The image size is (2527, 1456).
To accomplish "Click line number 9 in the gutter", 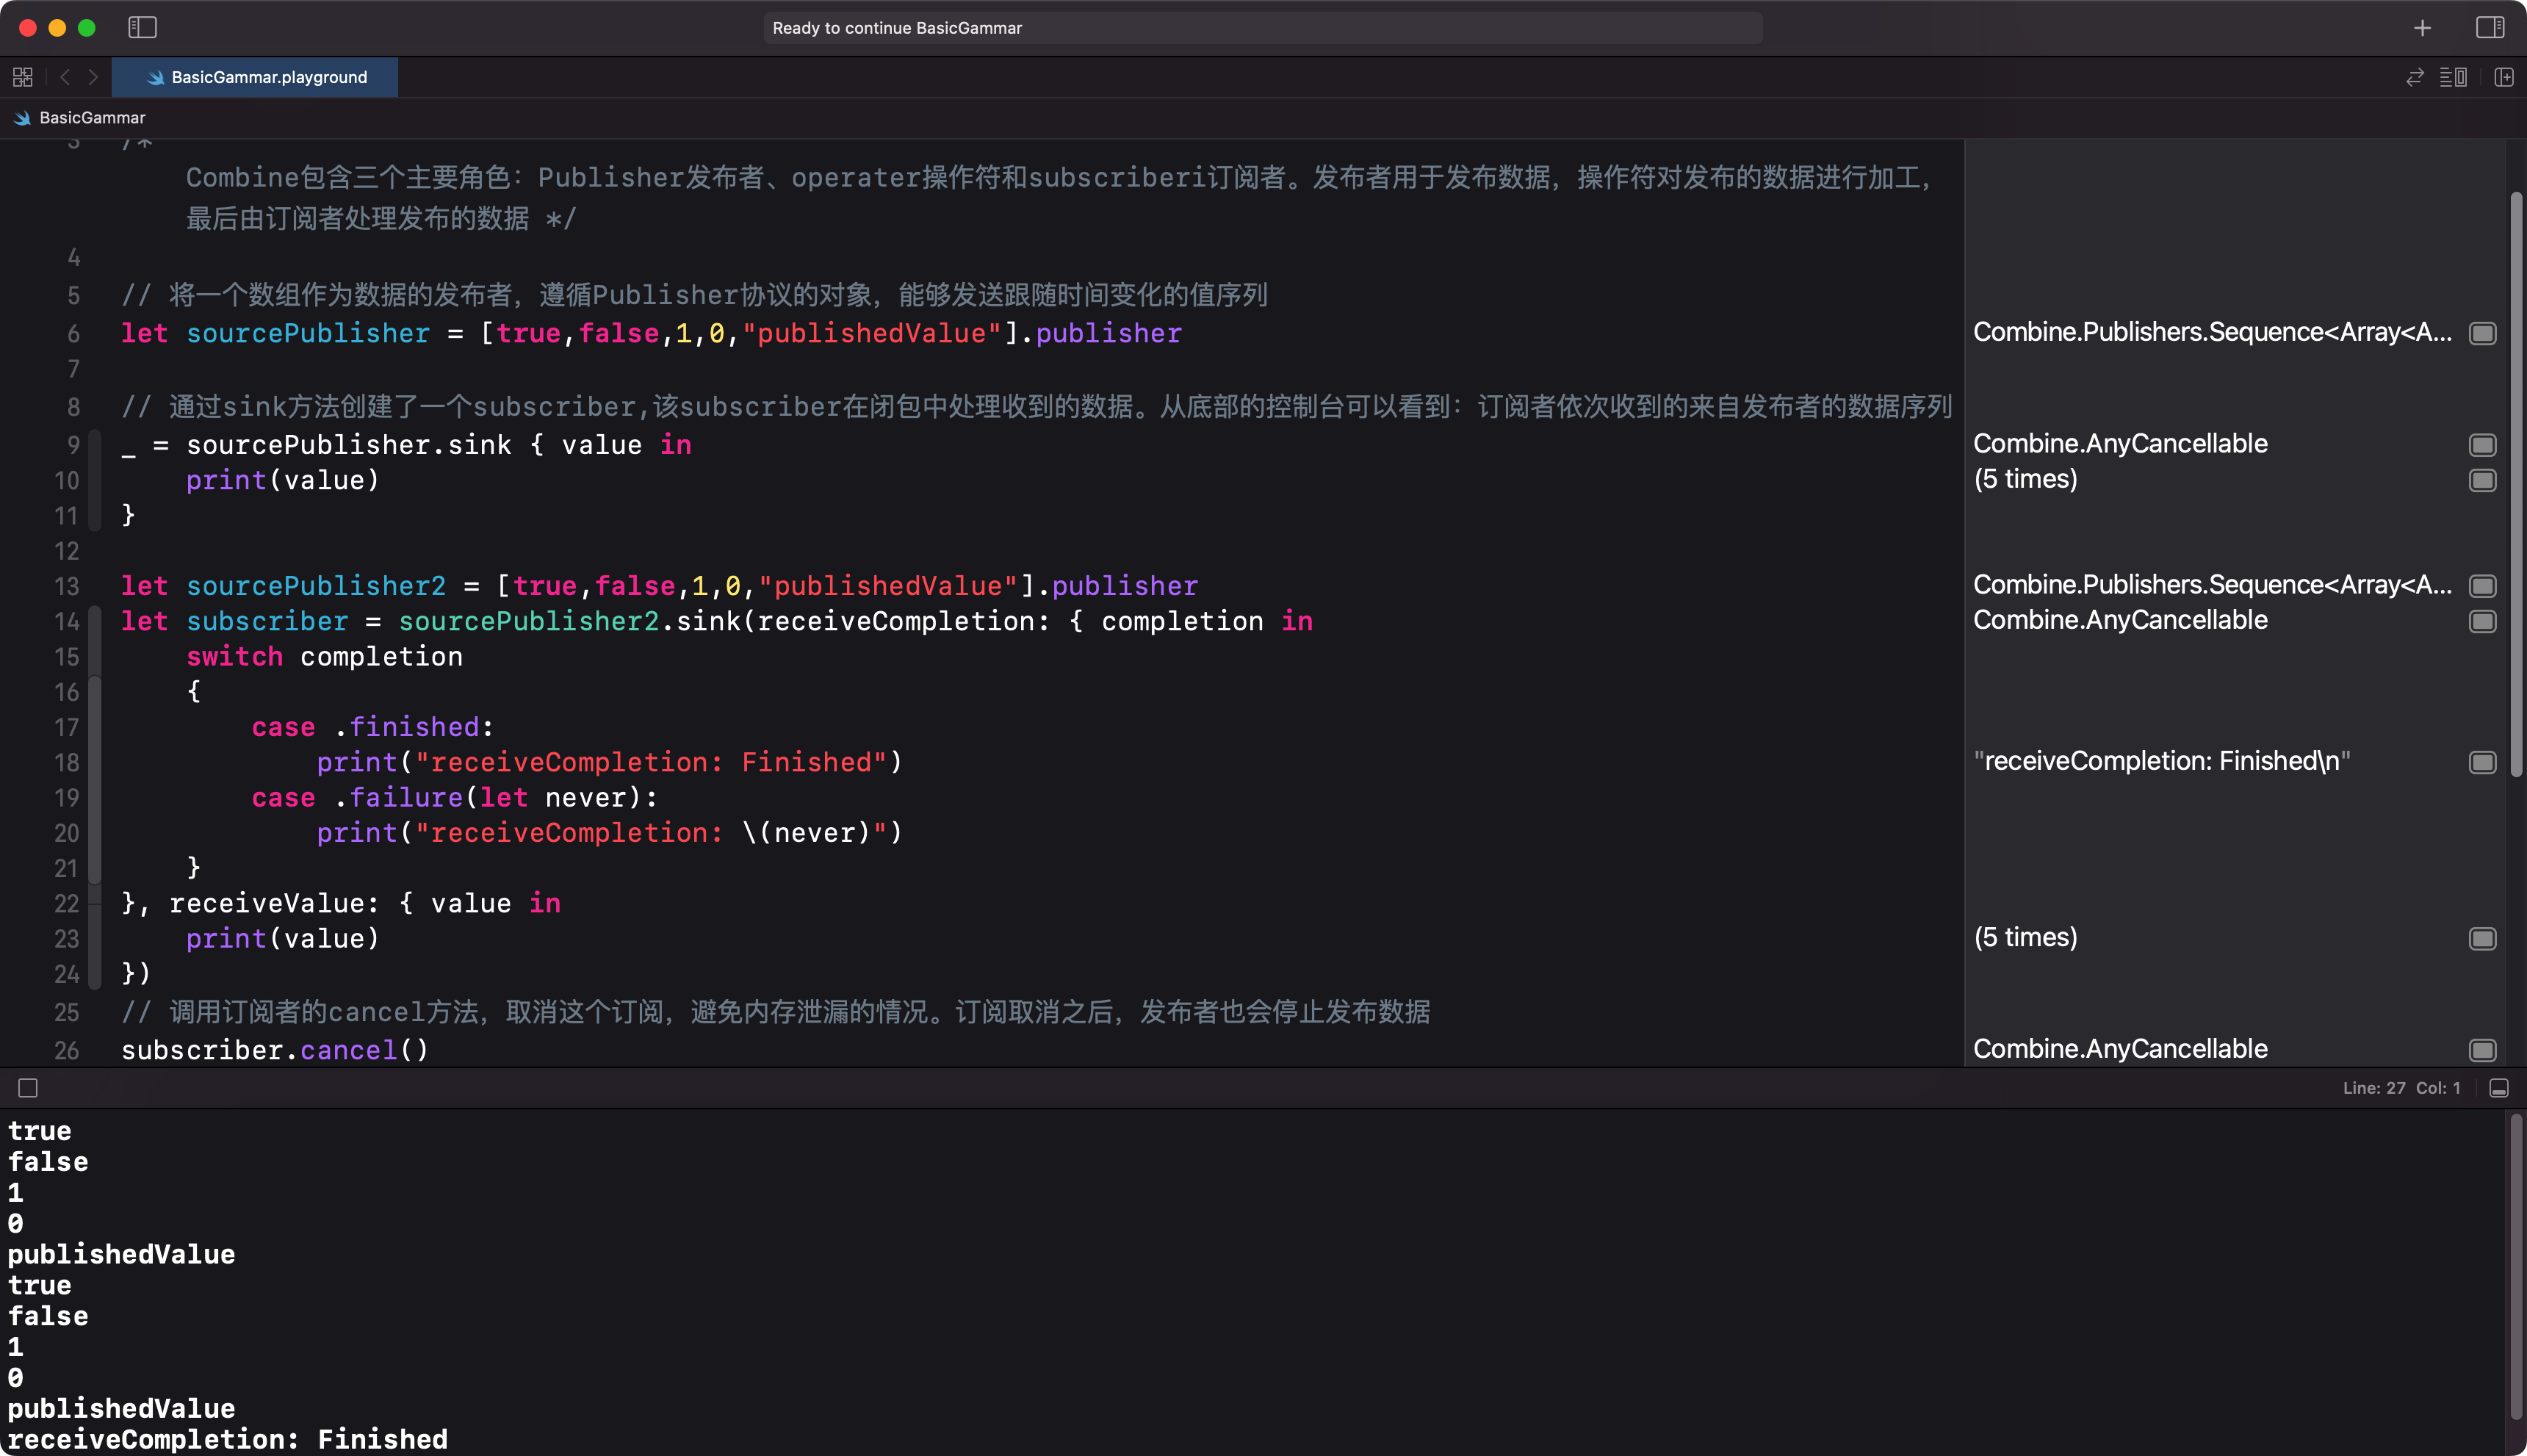I will point(73,445).
